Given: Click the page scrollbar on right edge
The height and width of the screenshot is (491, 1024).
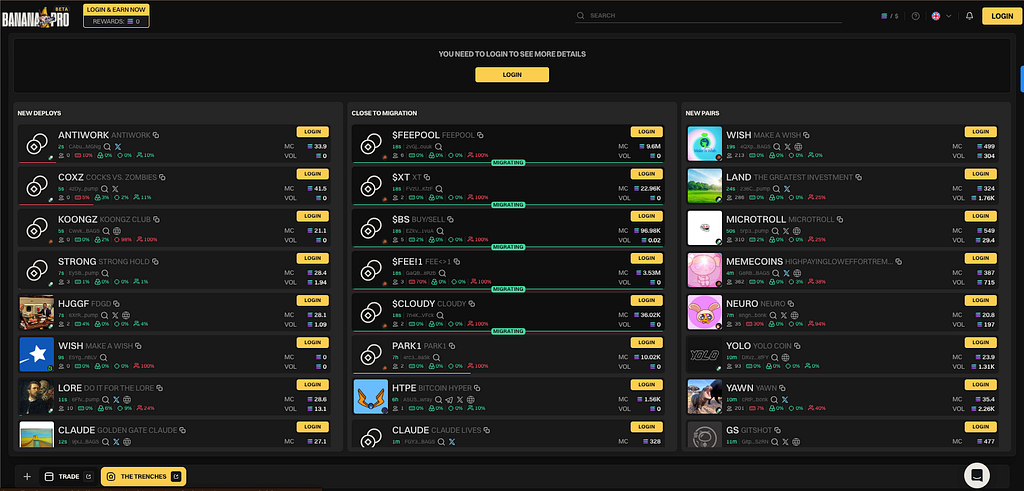Looking at the screenshot, I should coord(1022,78).
